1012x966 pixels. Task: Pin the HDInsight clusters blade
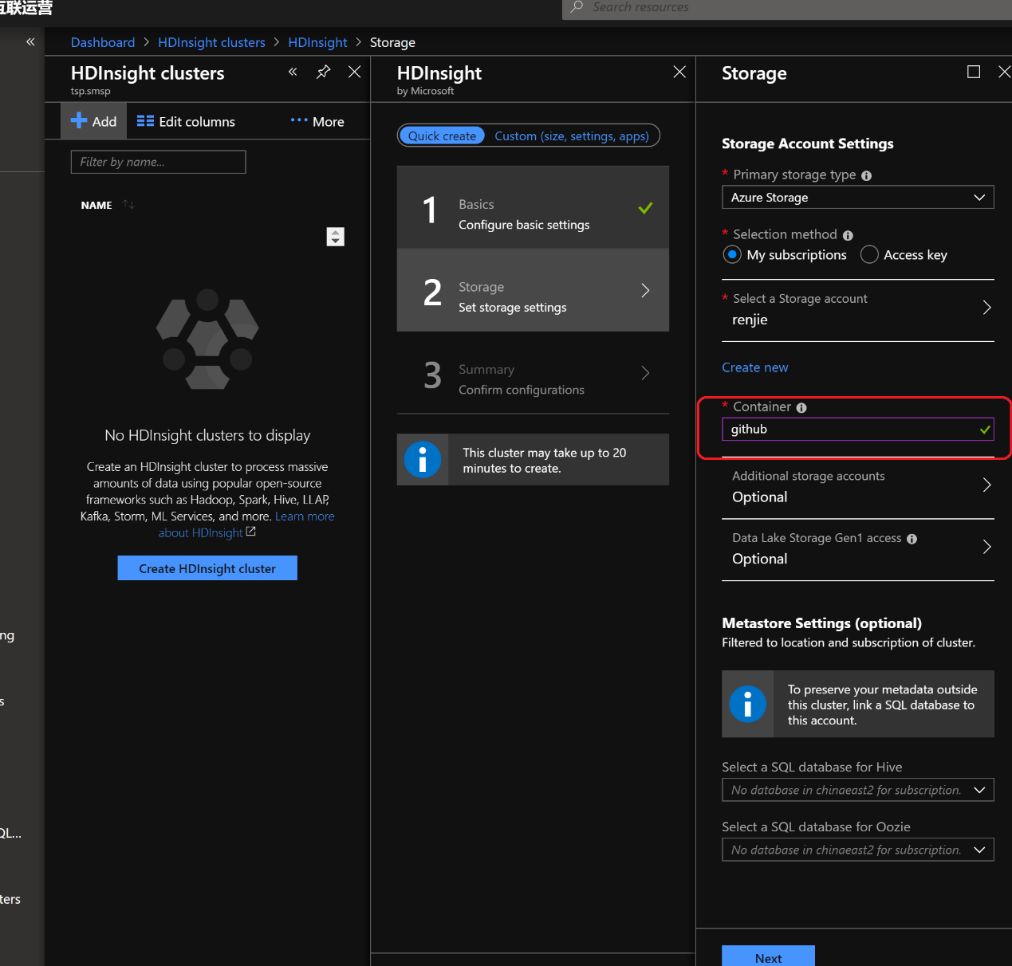click(x=323, y=72)
